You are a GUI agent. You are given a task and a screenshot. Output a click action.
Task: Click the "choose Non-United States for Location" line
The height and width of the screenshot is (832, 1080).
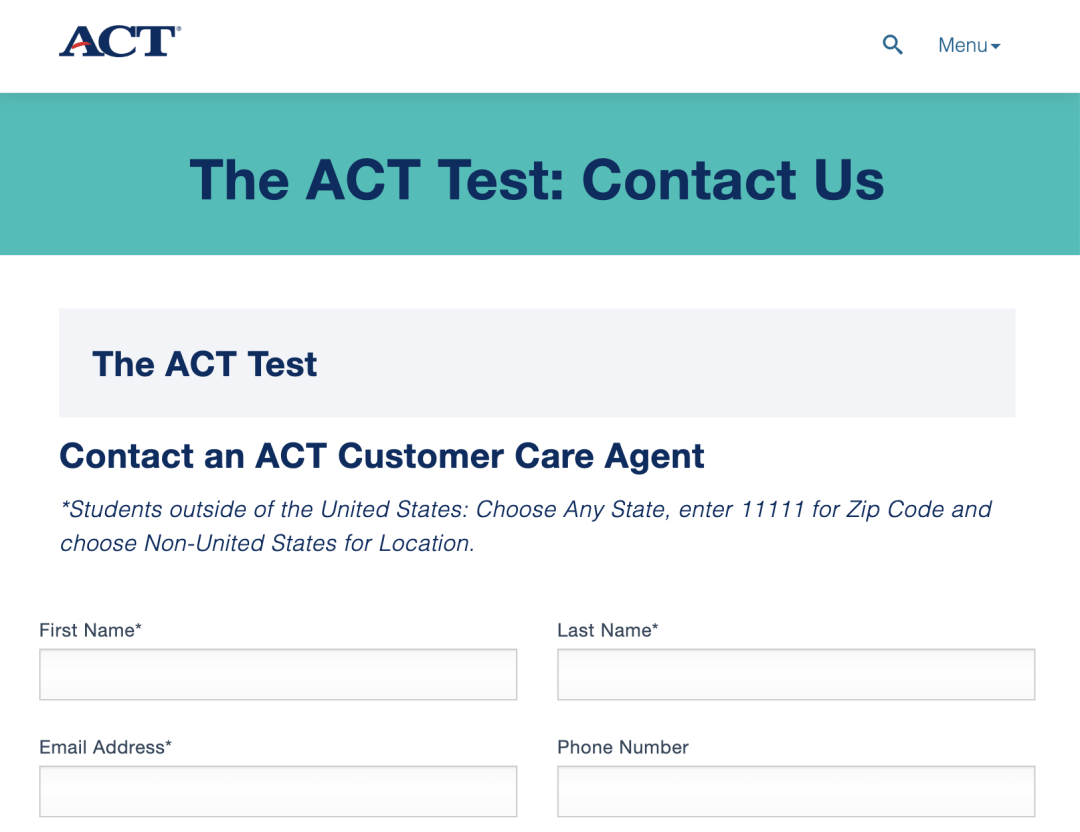[267, 543]
